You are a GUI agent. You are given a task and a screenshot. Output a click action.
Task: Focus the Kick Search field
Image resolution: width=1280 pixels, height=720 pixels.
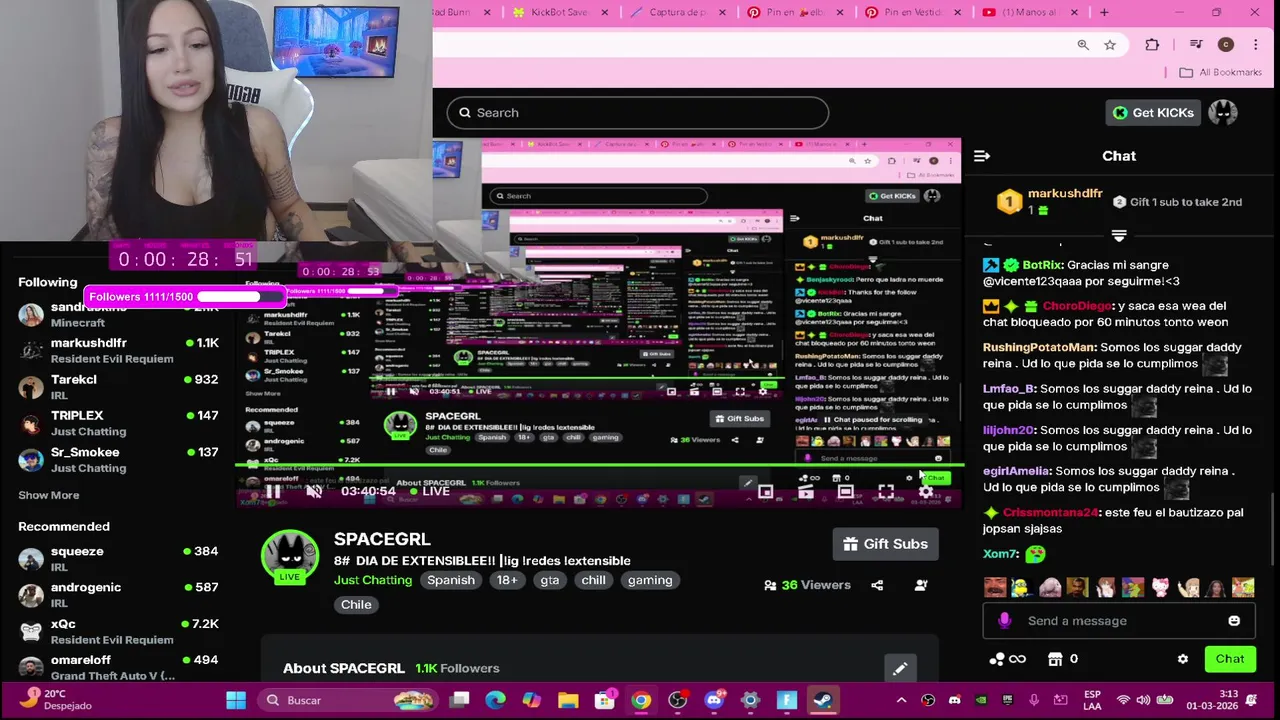coord(638,113)
